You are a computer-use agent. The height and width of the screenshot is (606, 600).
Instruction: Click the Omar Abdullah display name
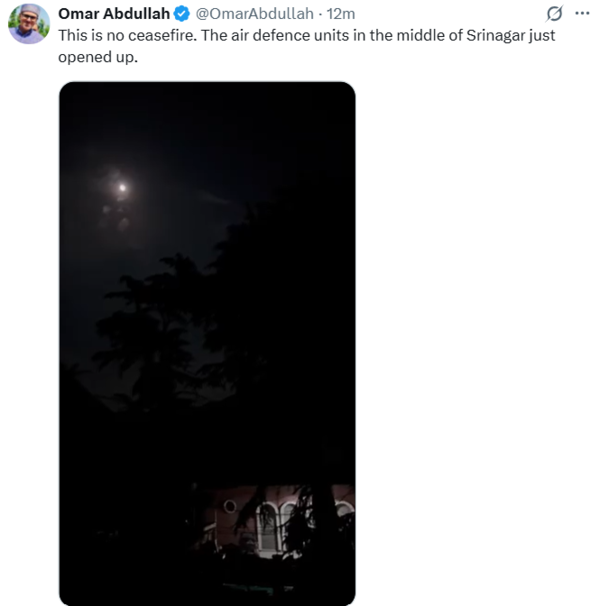click(114, 14)
